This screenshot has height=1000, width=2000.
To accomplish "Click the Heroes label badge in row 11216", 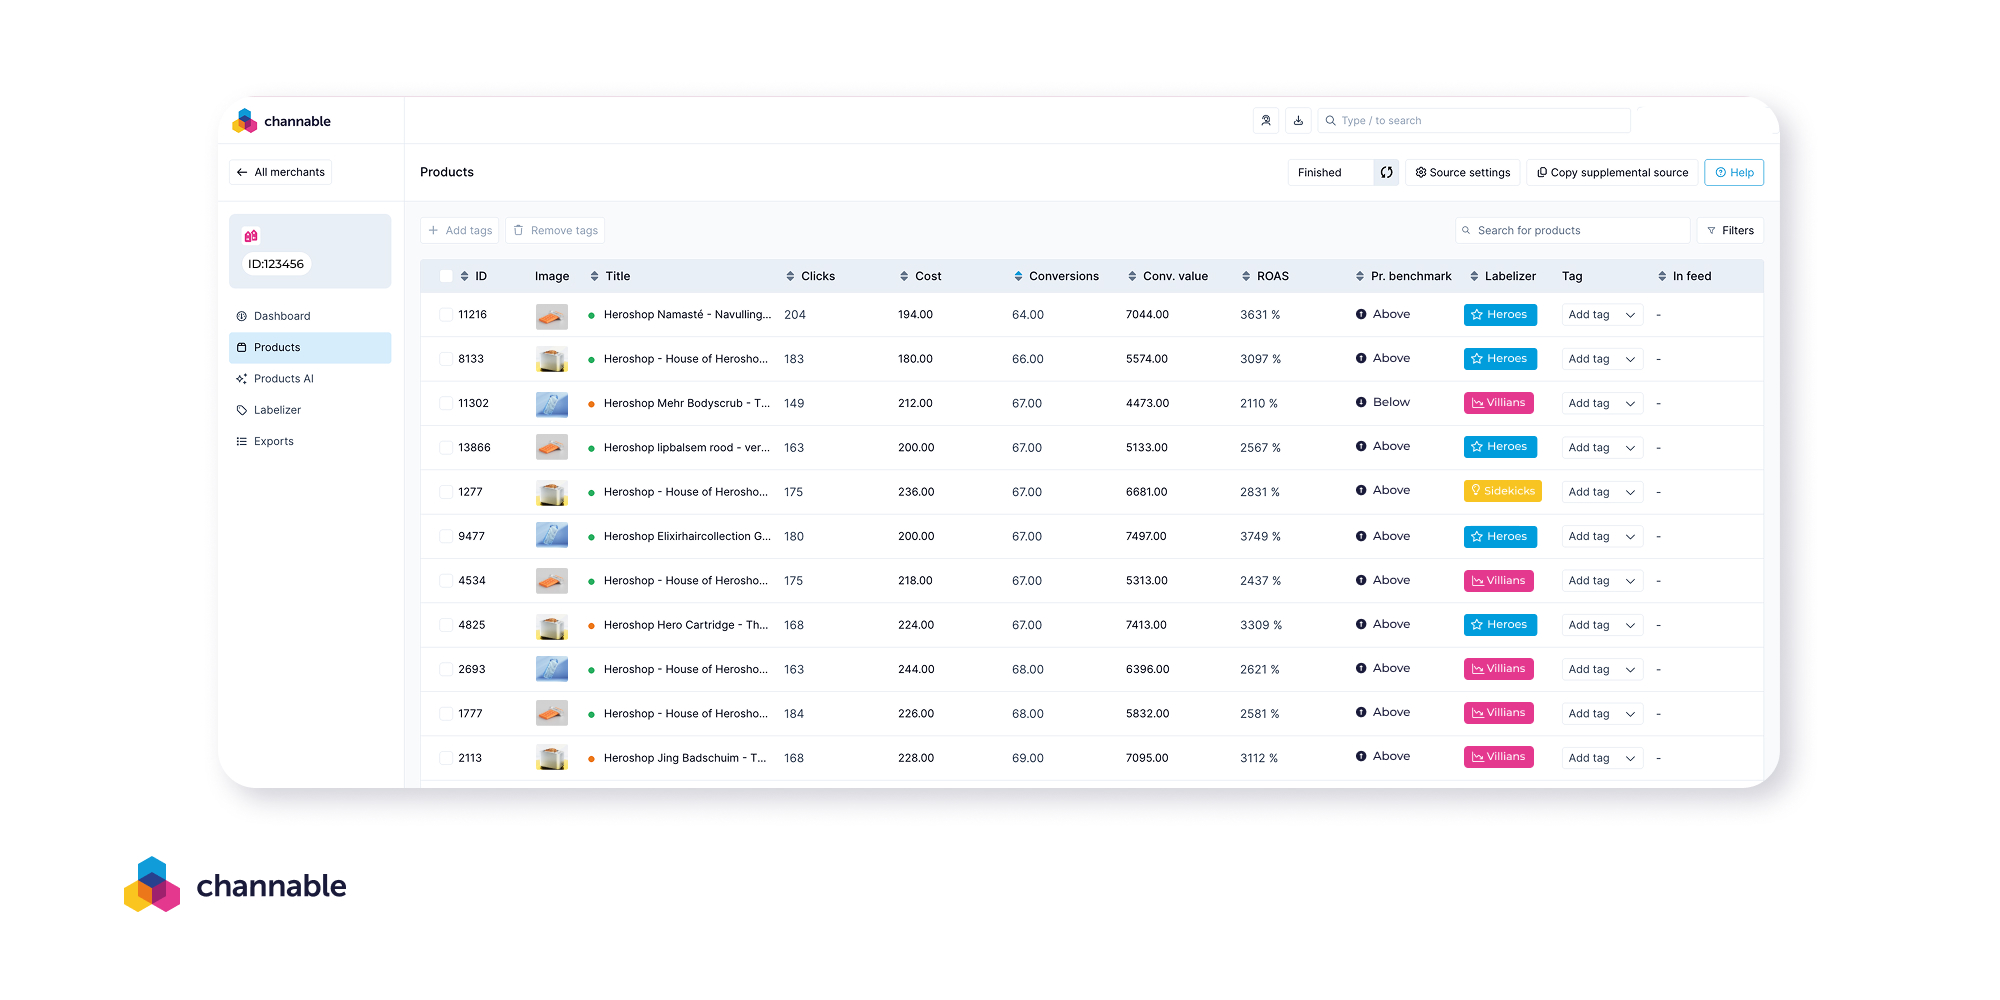I will (x=1500, y=314).
